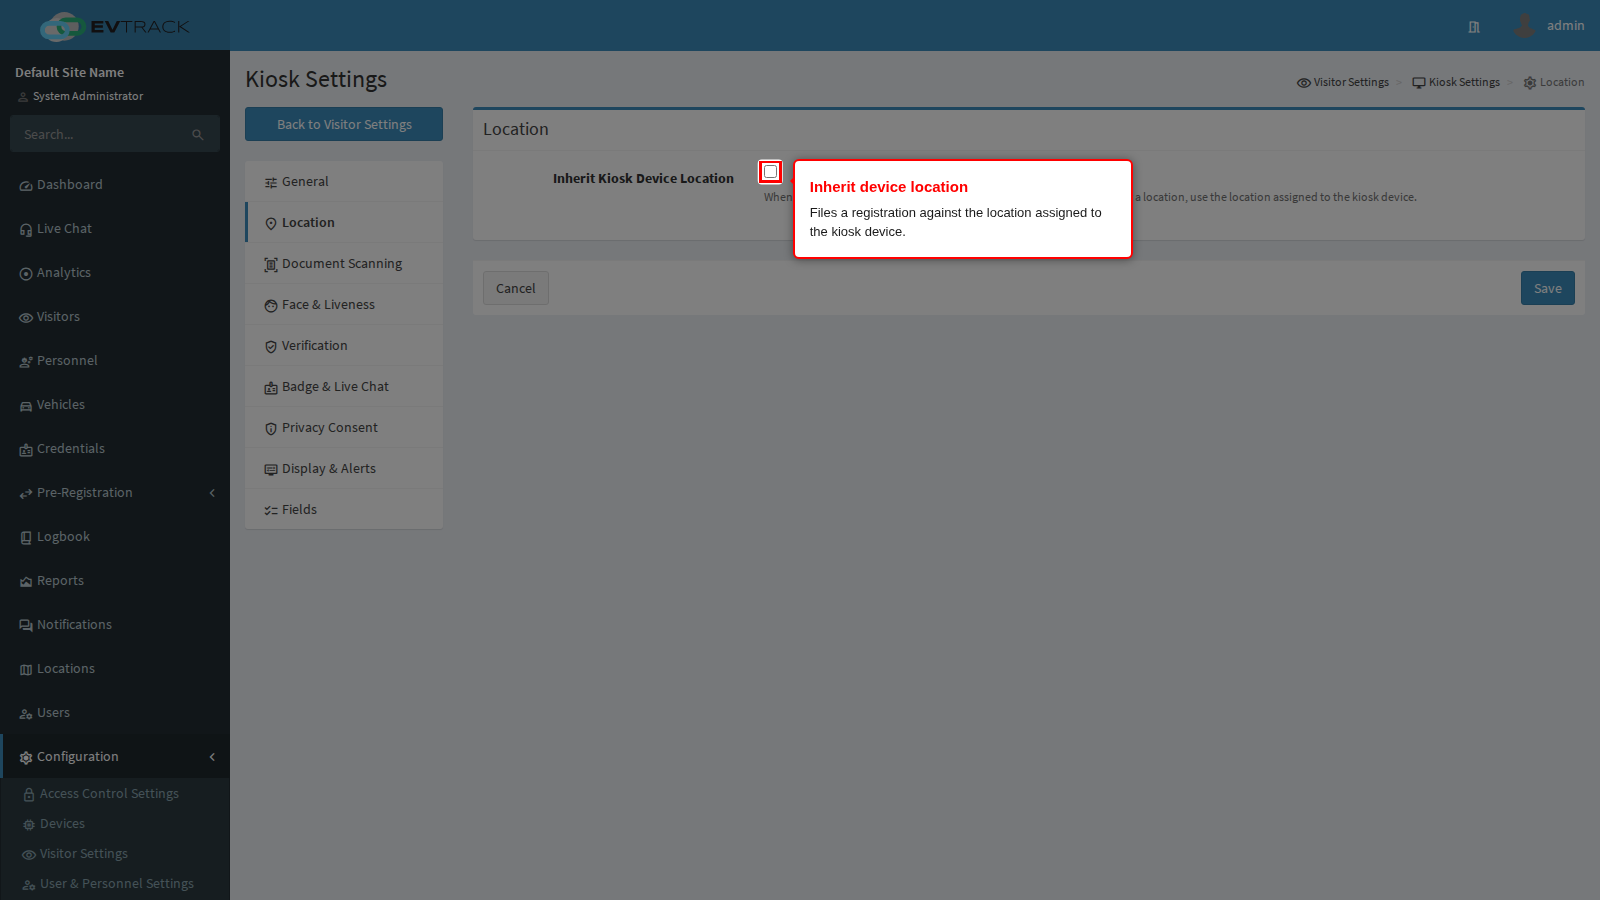The width and height of the screenshot is (1600, 900).
Task: Click the Credentials badge icon
Action: click(x=26, y=450)
